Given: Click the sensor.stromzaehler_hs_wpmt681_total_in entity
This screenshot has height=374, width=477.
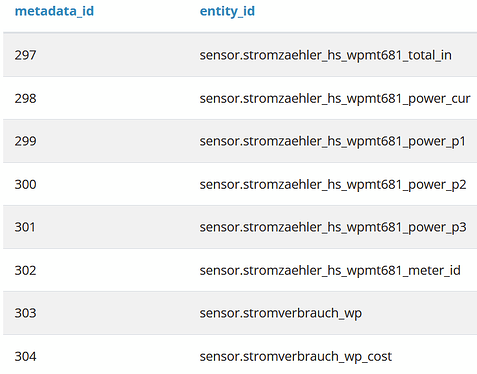Looking at the screenshot, I should tap(326, 55).
